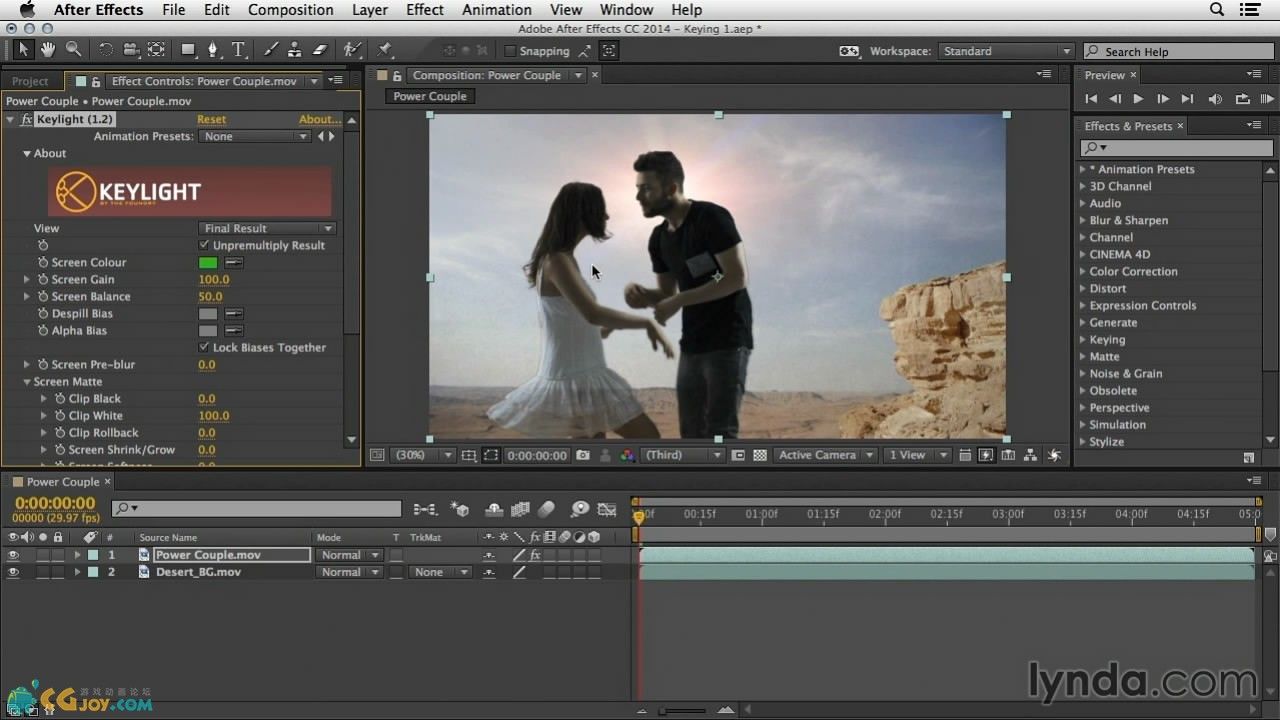Screen dimensions: 1280x720
Task: Click the Despill Bias color swatch
Action: (208, 313)
